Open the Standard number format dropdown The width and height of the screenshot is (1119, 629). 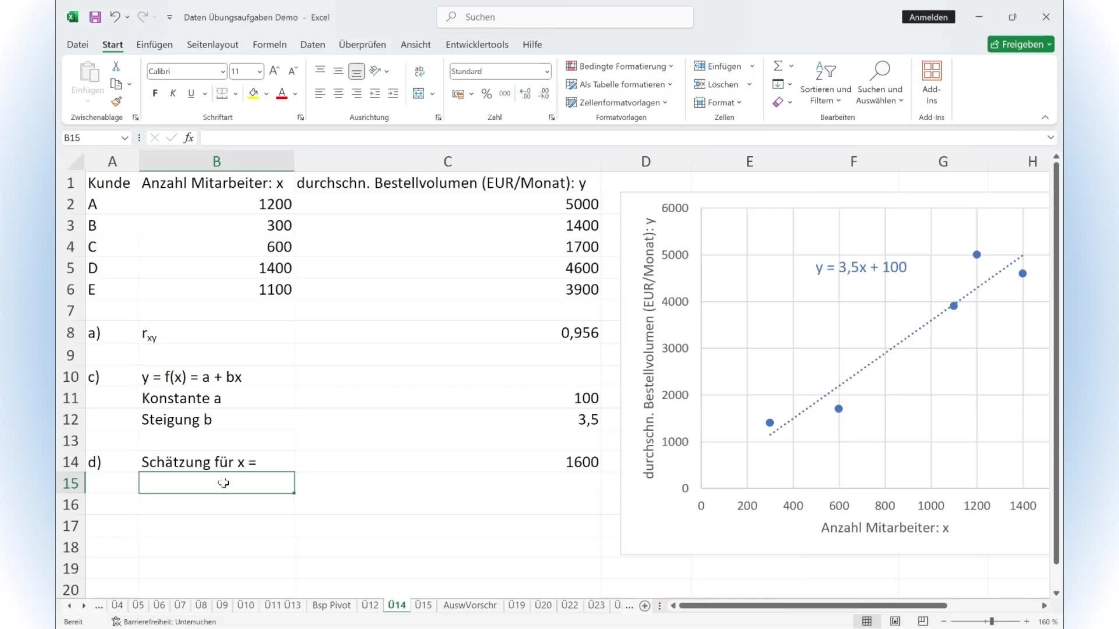pos(547,71)
